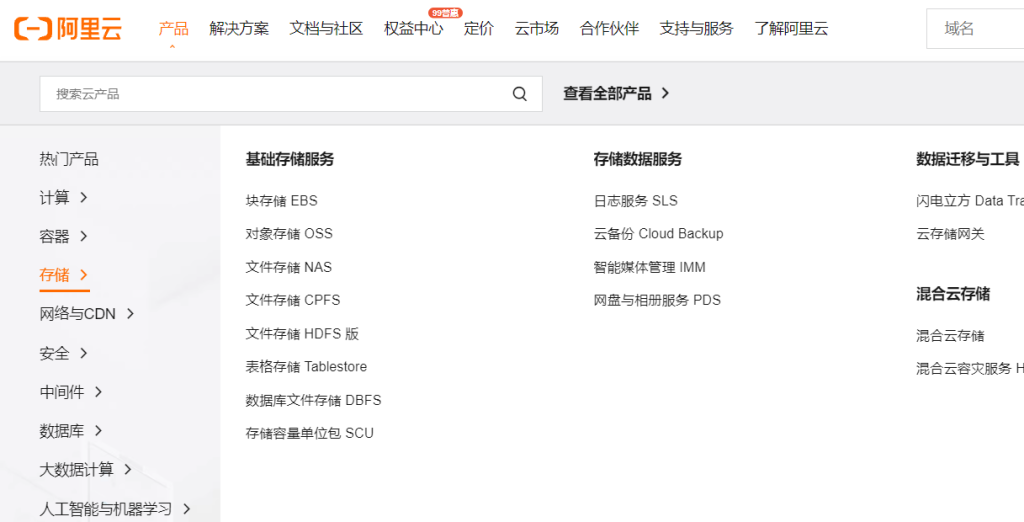1024x522 pixels.
Task: Open 日志服务 SLS product
Action: pyautogui.click(x=635, y=201)
